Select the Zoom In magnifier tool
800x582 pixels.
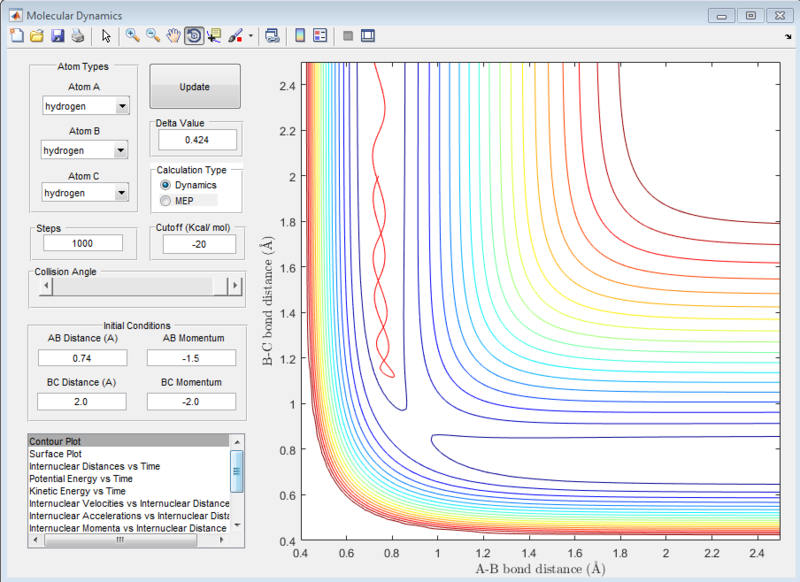132,36
